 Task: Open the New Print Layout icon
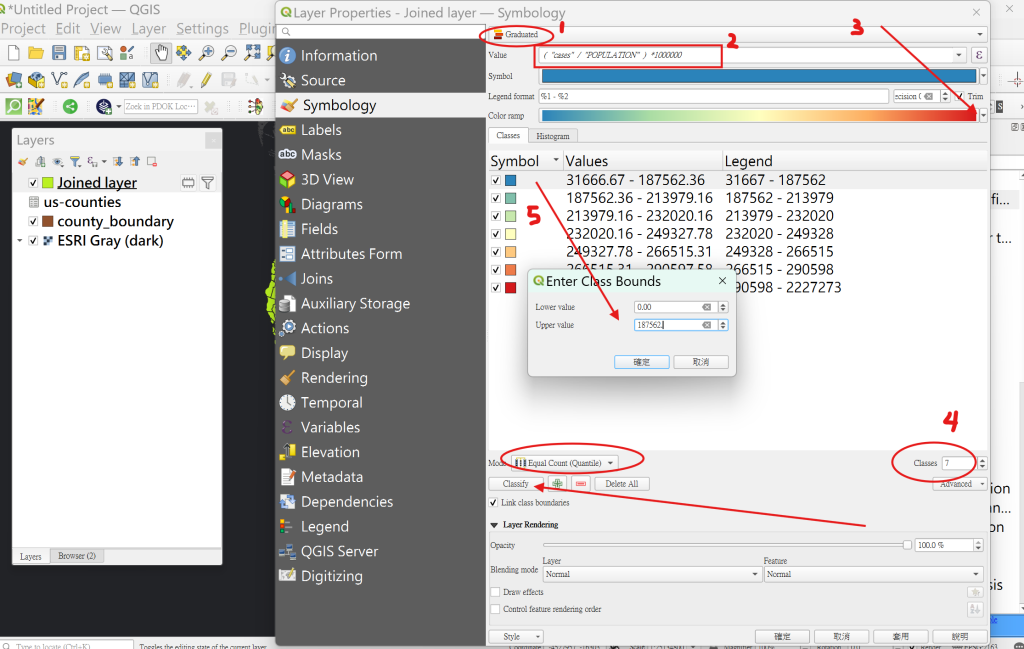[x=82, y=54]
